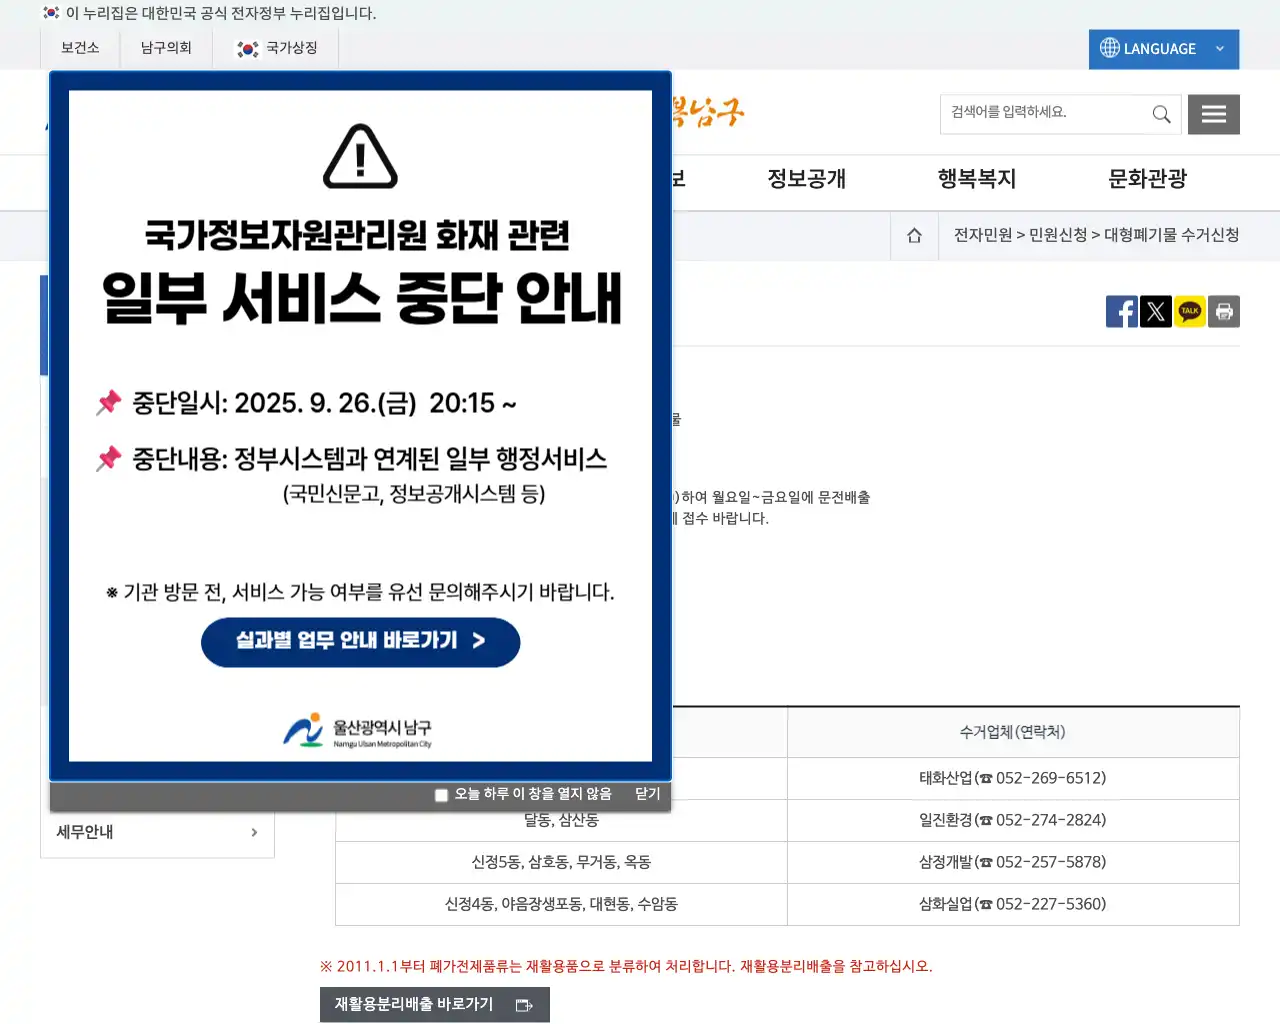Click the red 2011.1.1 recycling notice text
1280x1024 pixels.
point(626,966)
